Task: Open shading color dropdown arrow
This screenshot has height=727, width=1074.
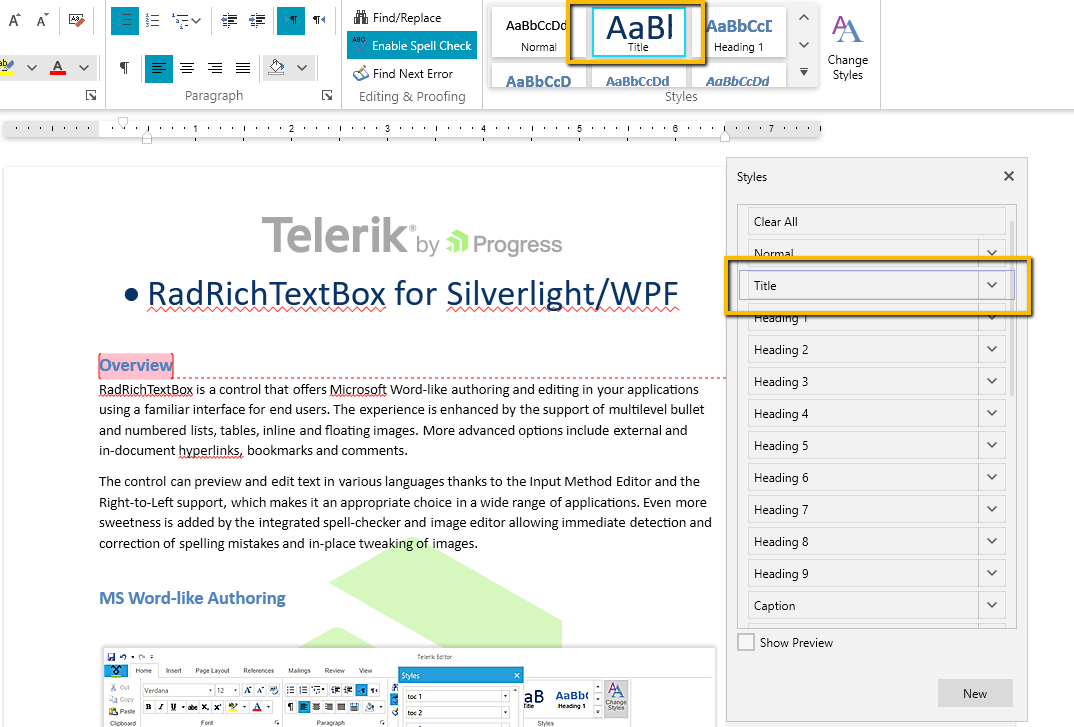Action: 302,68
